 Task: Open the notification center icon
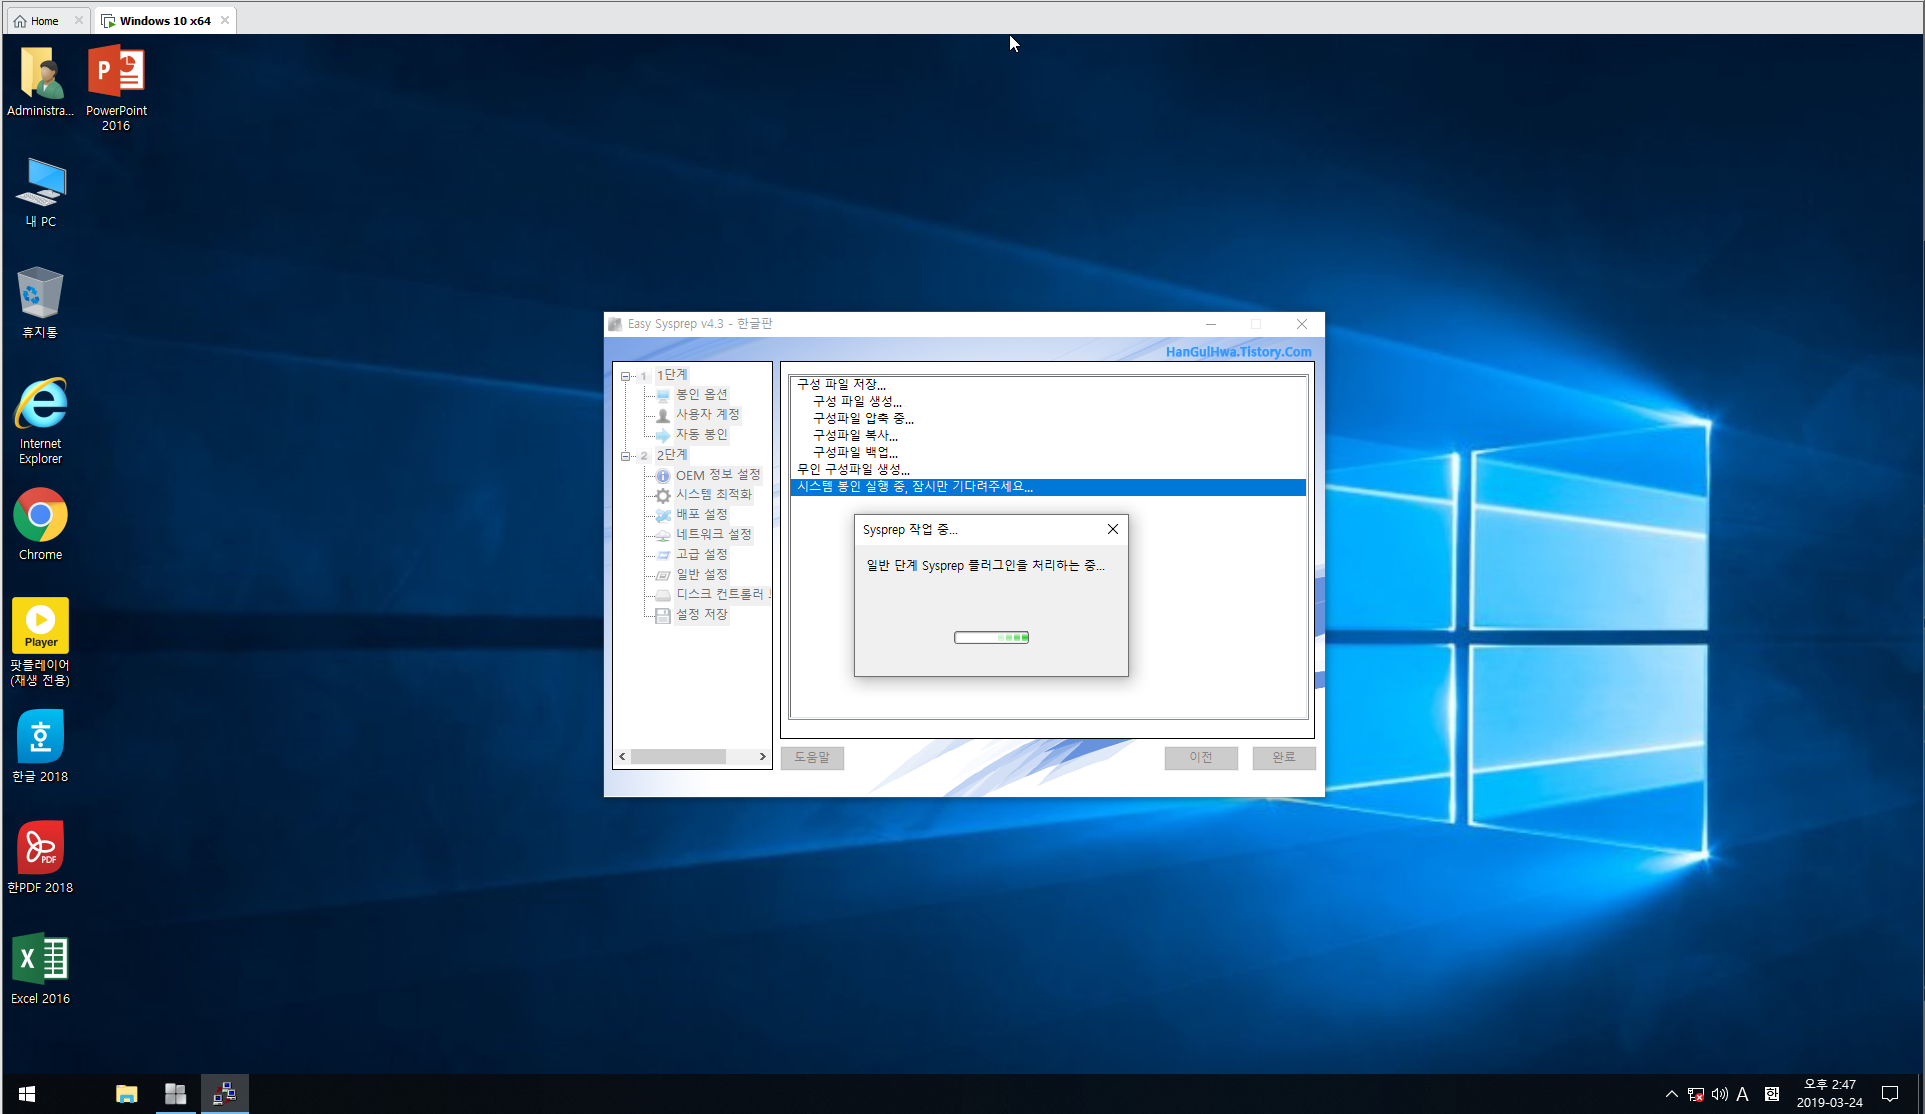pyautogui.click(x=1890, y=1094)
